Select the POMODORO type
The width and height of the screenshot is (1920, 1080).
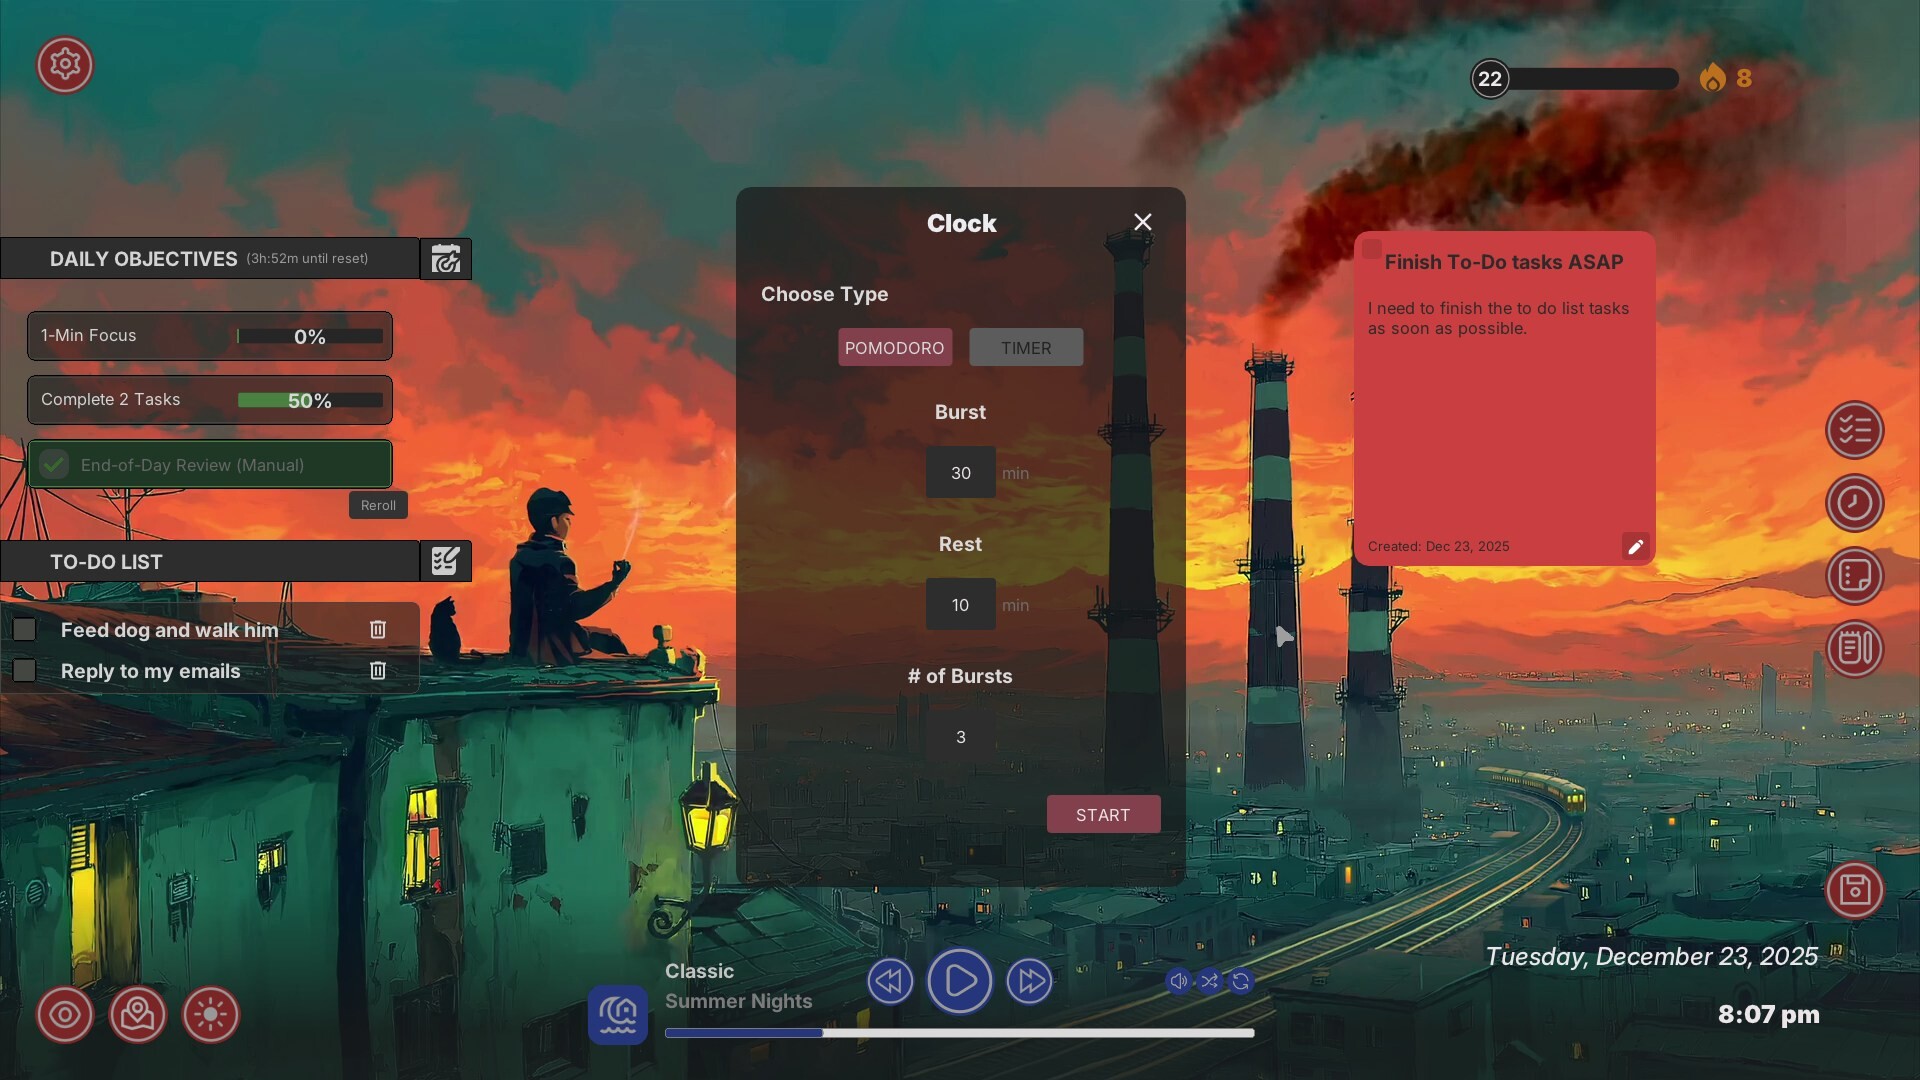895,347
